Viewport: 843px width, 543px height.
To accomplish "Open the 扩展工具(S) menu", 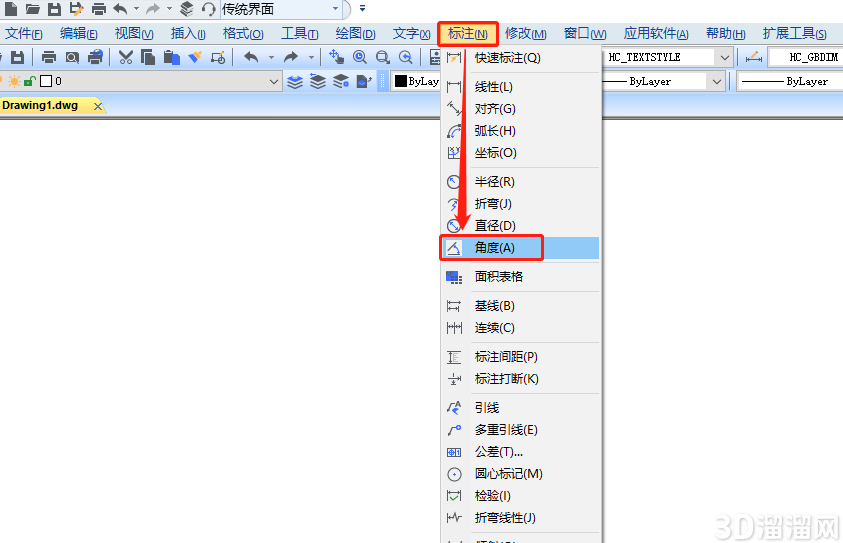I will point(795,34).
